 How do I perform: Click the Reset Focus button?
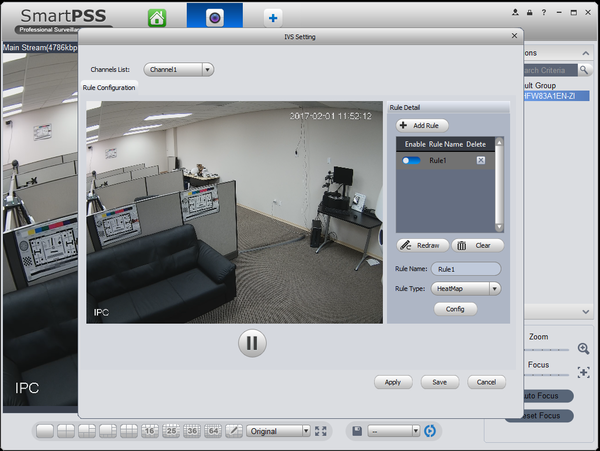(x=548, y=416)
